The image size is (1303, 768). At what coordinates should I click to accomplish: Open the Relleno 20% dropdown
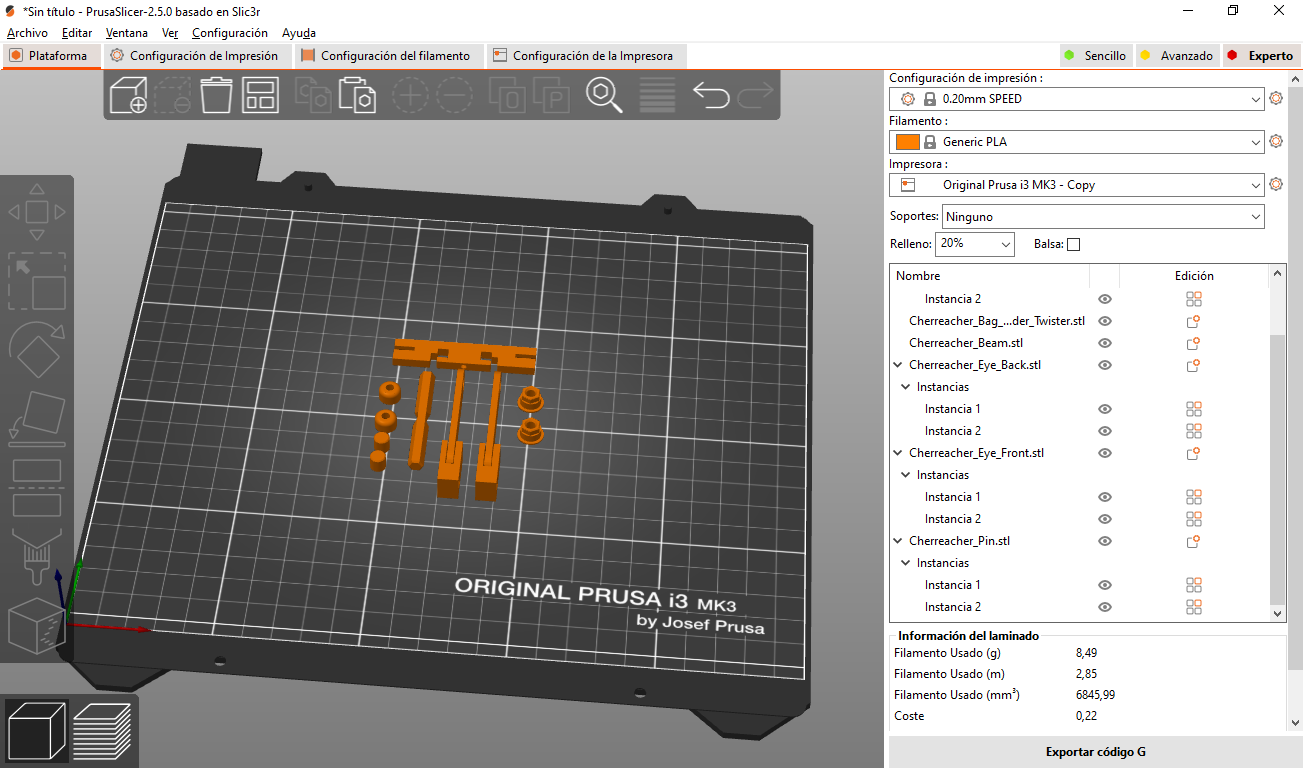pos(975,243)
